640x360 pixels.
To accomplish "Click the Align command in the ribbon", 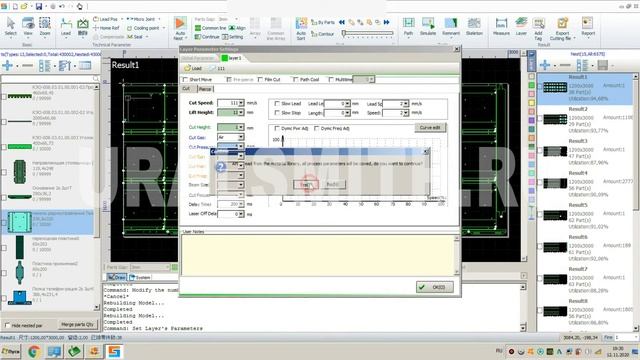I will click(x=238, y=28).
